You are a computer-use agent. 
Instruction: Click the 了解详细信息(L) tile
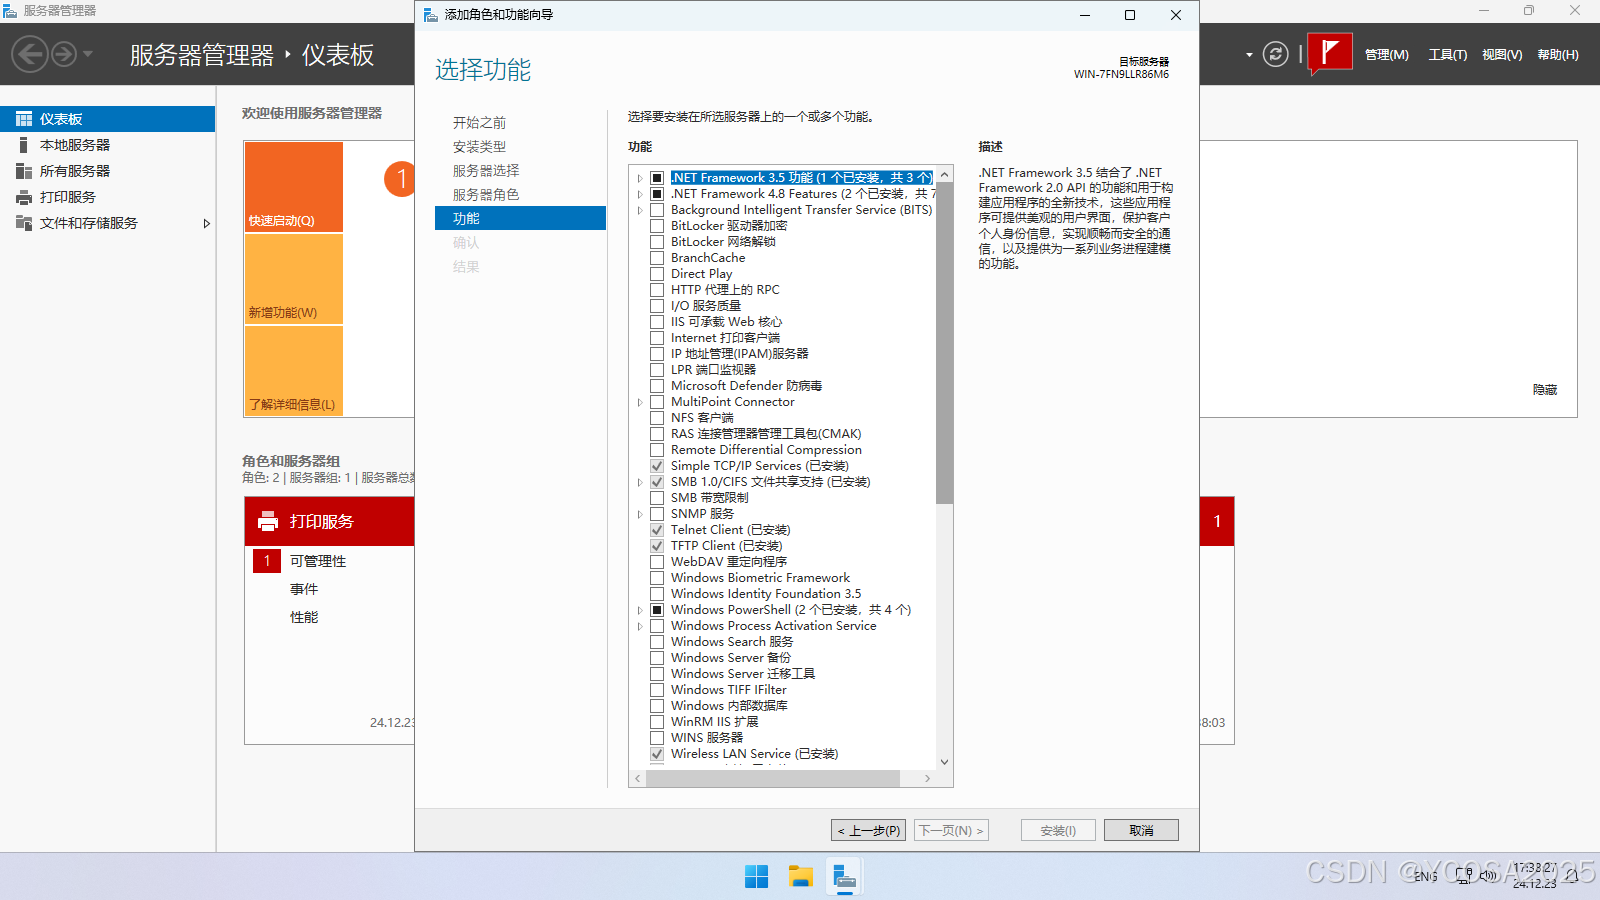coord(294,371)
